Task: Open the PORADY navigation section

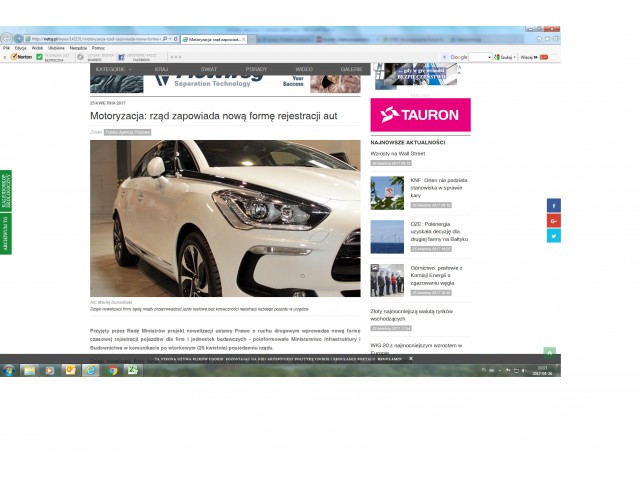Action: tap(256, 70)
